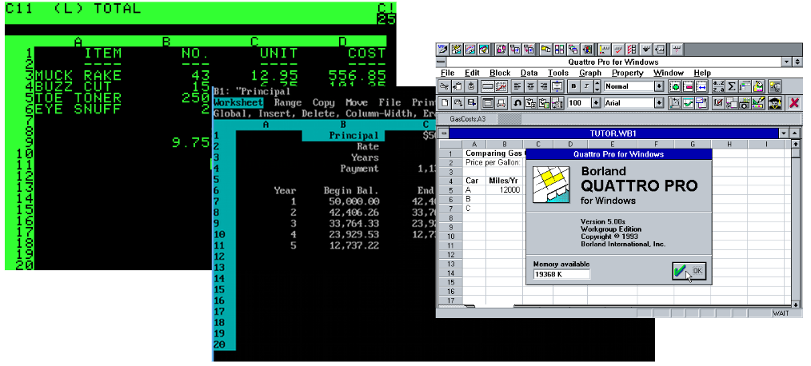
Task: Click the SpeedSum sigma icon
Action: pyautogui.click(x=731, y=86)
